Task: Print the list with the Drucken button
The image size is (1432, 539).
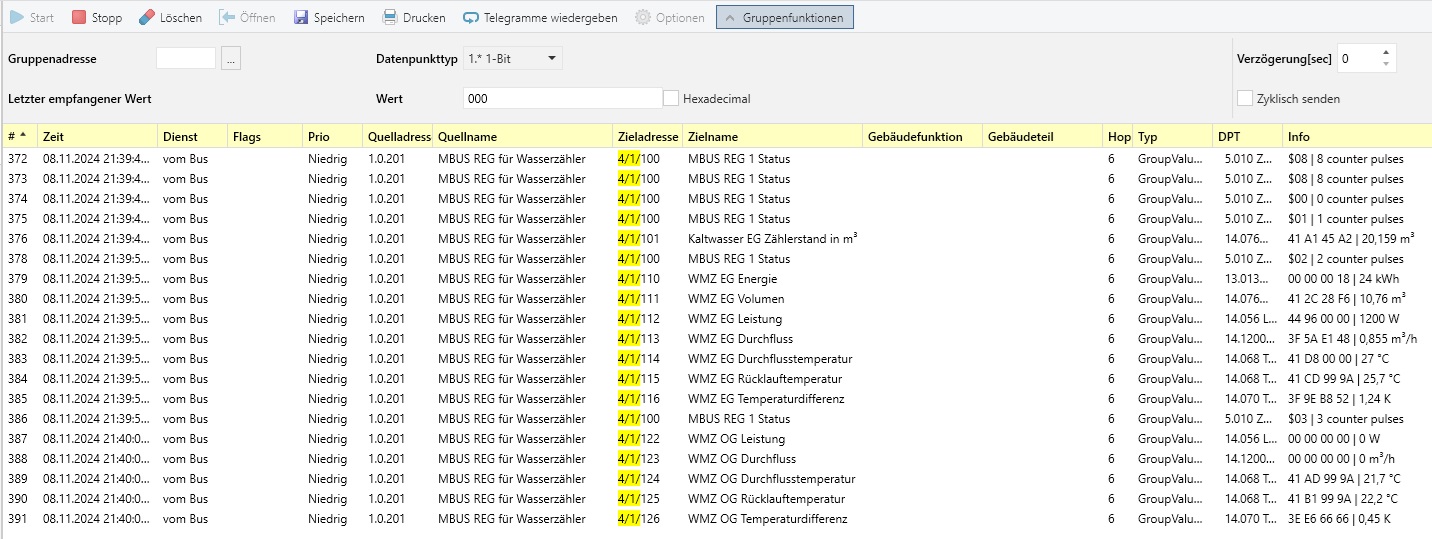Action: coord(414,18)
